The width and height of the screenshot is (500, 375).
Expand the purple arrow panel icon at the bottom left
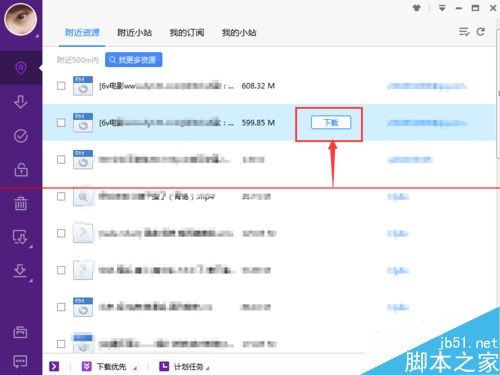(x=54, y=366)
